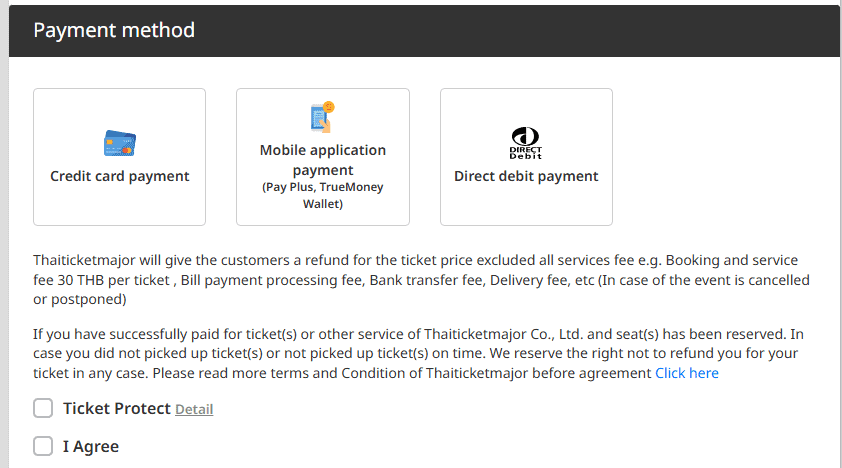Open terms via the 'Click here' link
Screen dimensions: 842x468
coord(686,373)
